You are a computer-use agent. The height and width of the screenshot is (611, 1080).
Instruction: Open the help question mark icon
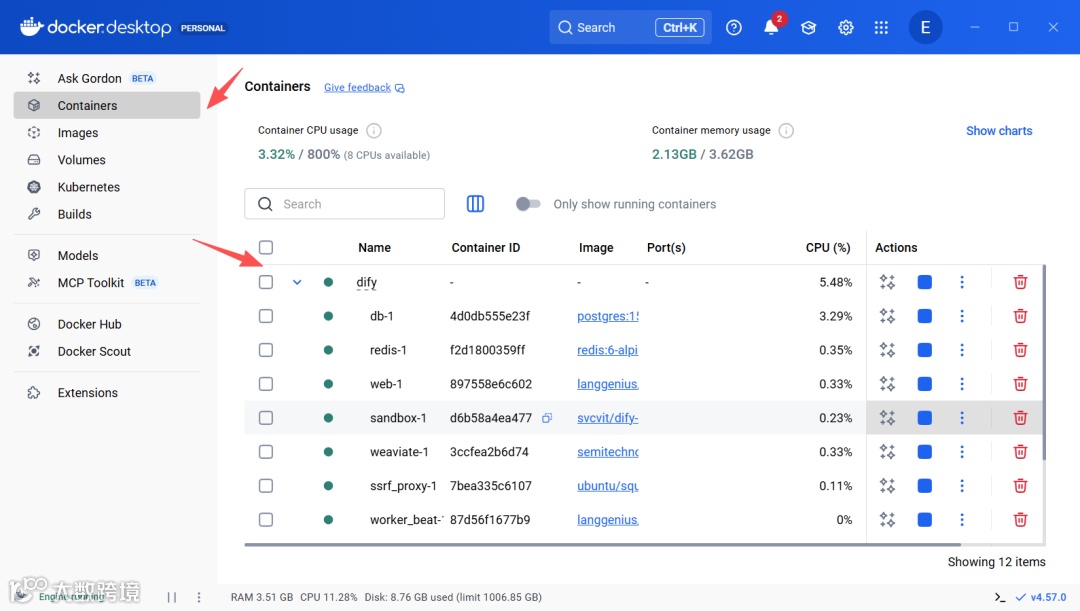(x=734, y=28)
